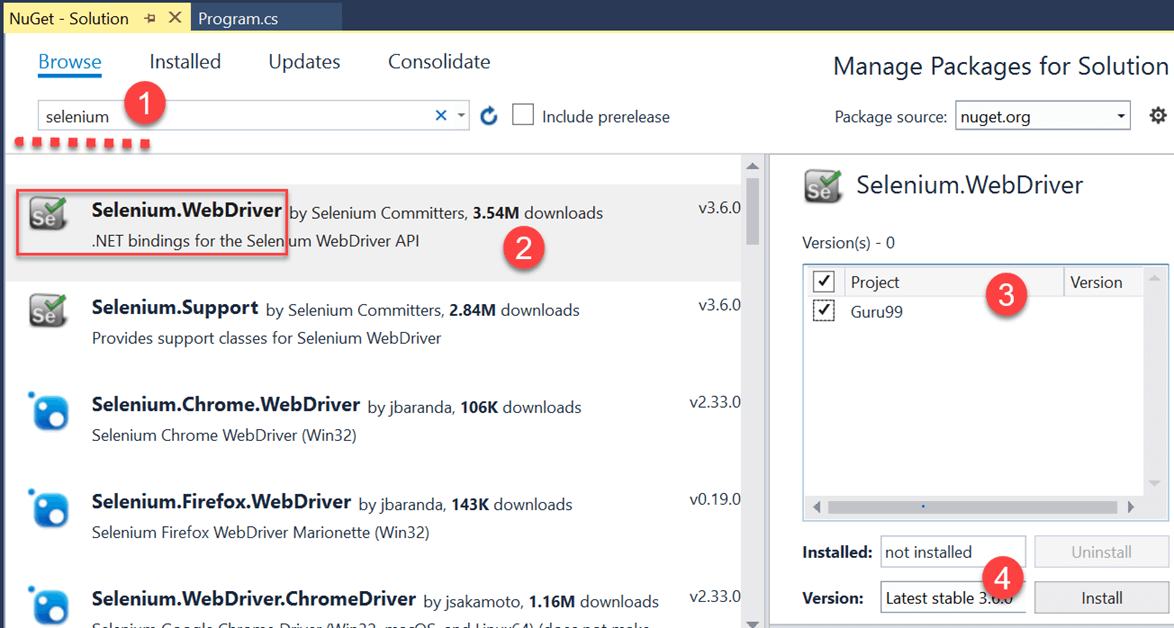Screen dimensions: 1174x628
Task: Click the Install button
Action: coord(1101,598)
